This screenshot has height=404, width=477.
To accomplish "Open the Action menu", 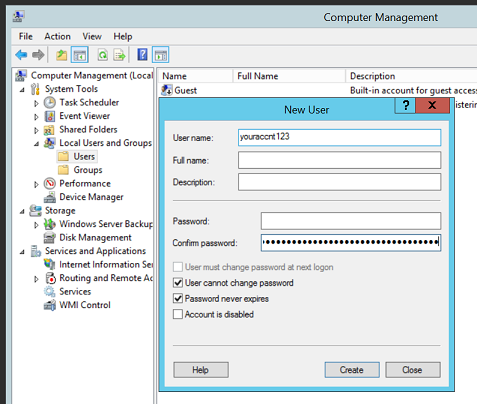I will click(58, 36).
